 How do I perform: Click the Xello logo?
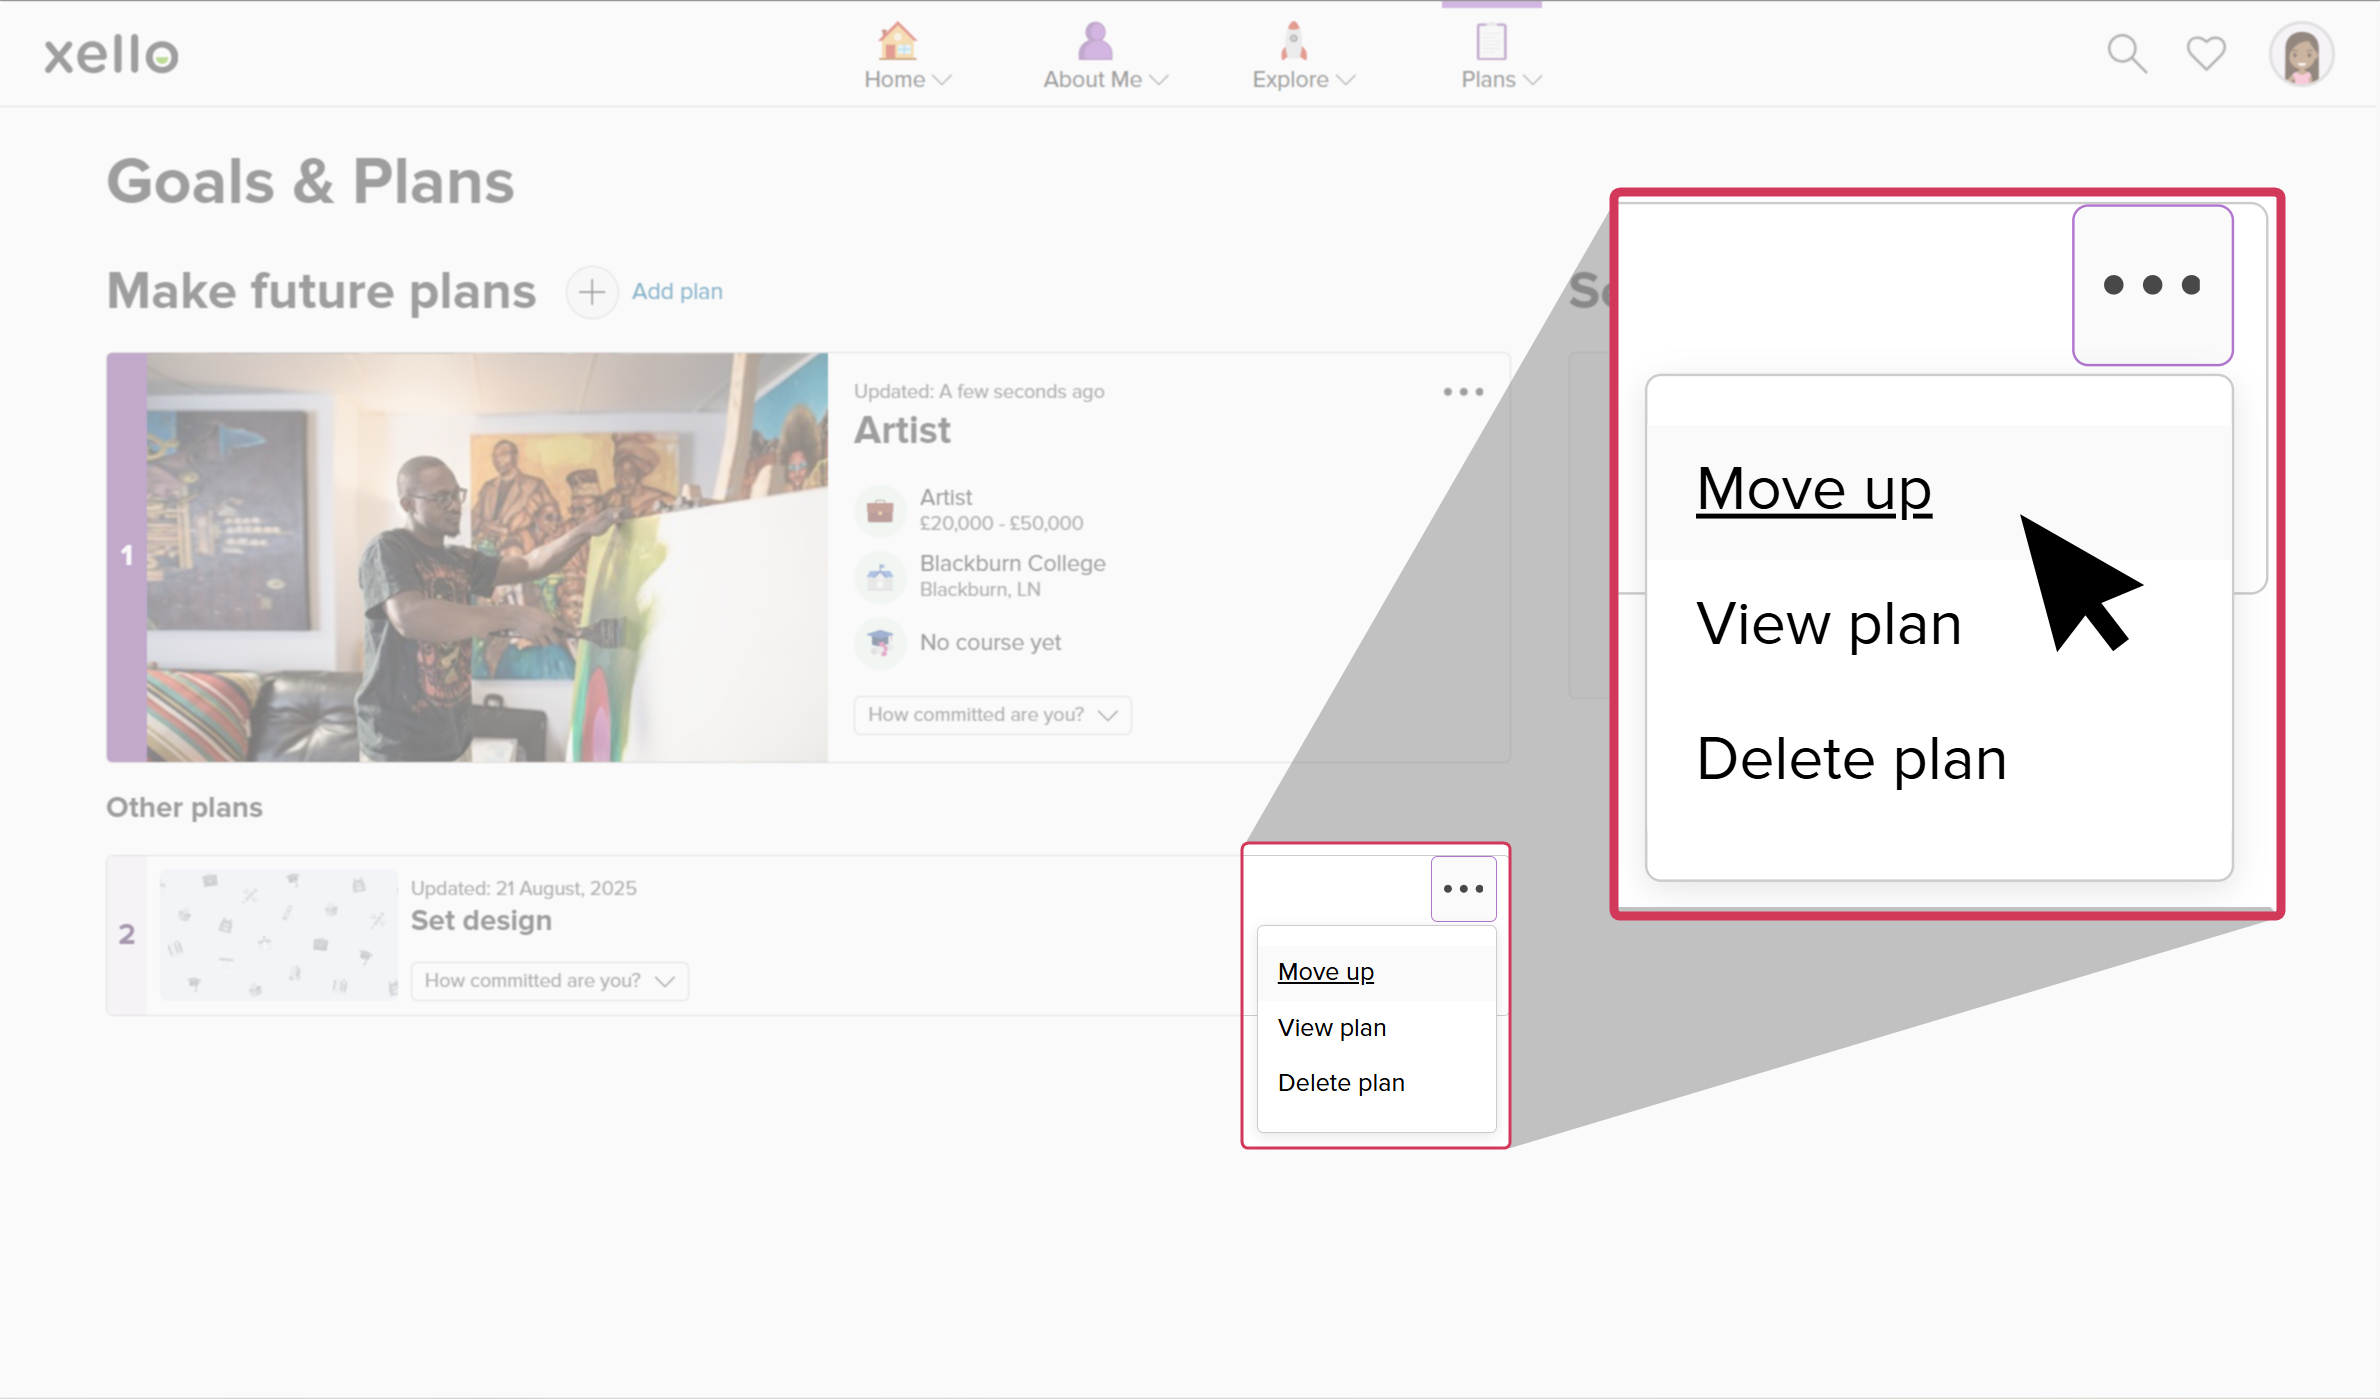111,54
